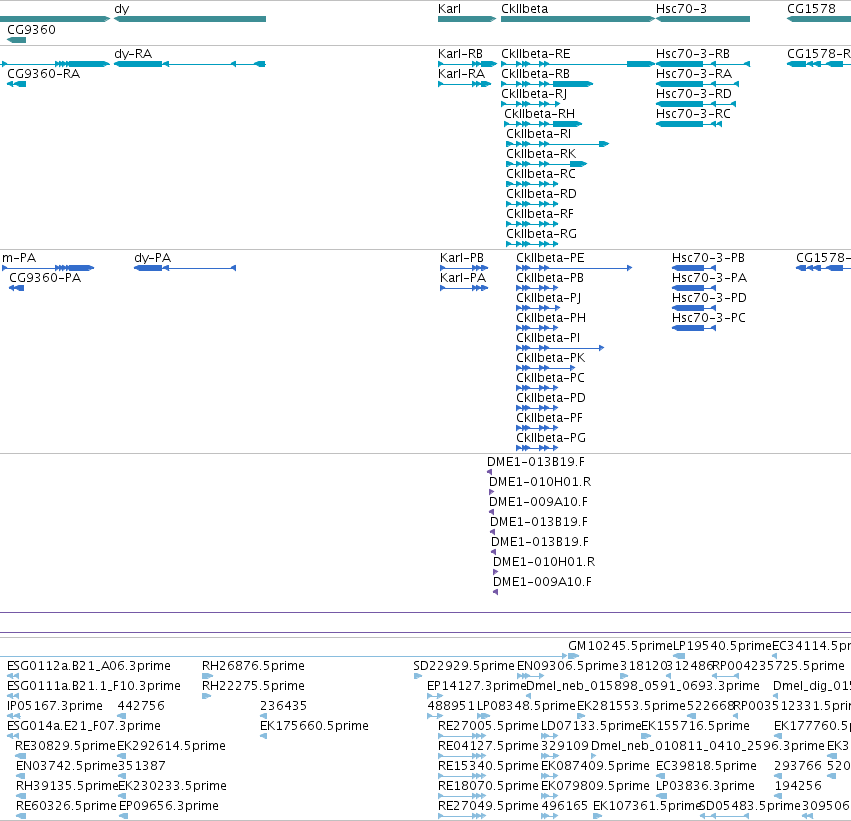Select transcript dy-RA

pyautogui.click(x=133, y=54)
